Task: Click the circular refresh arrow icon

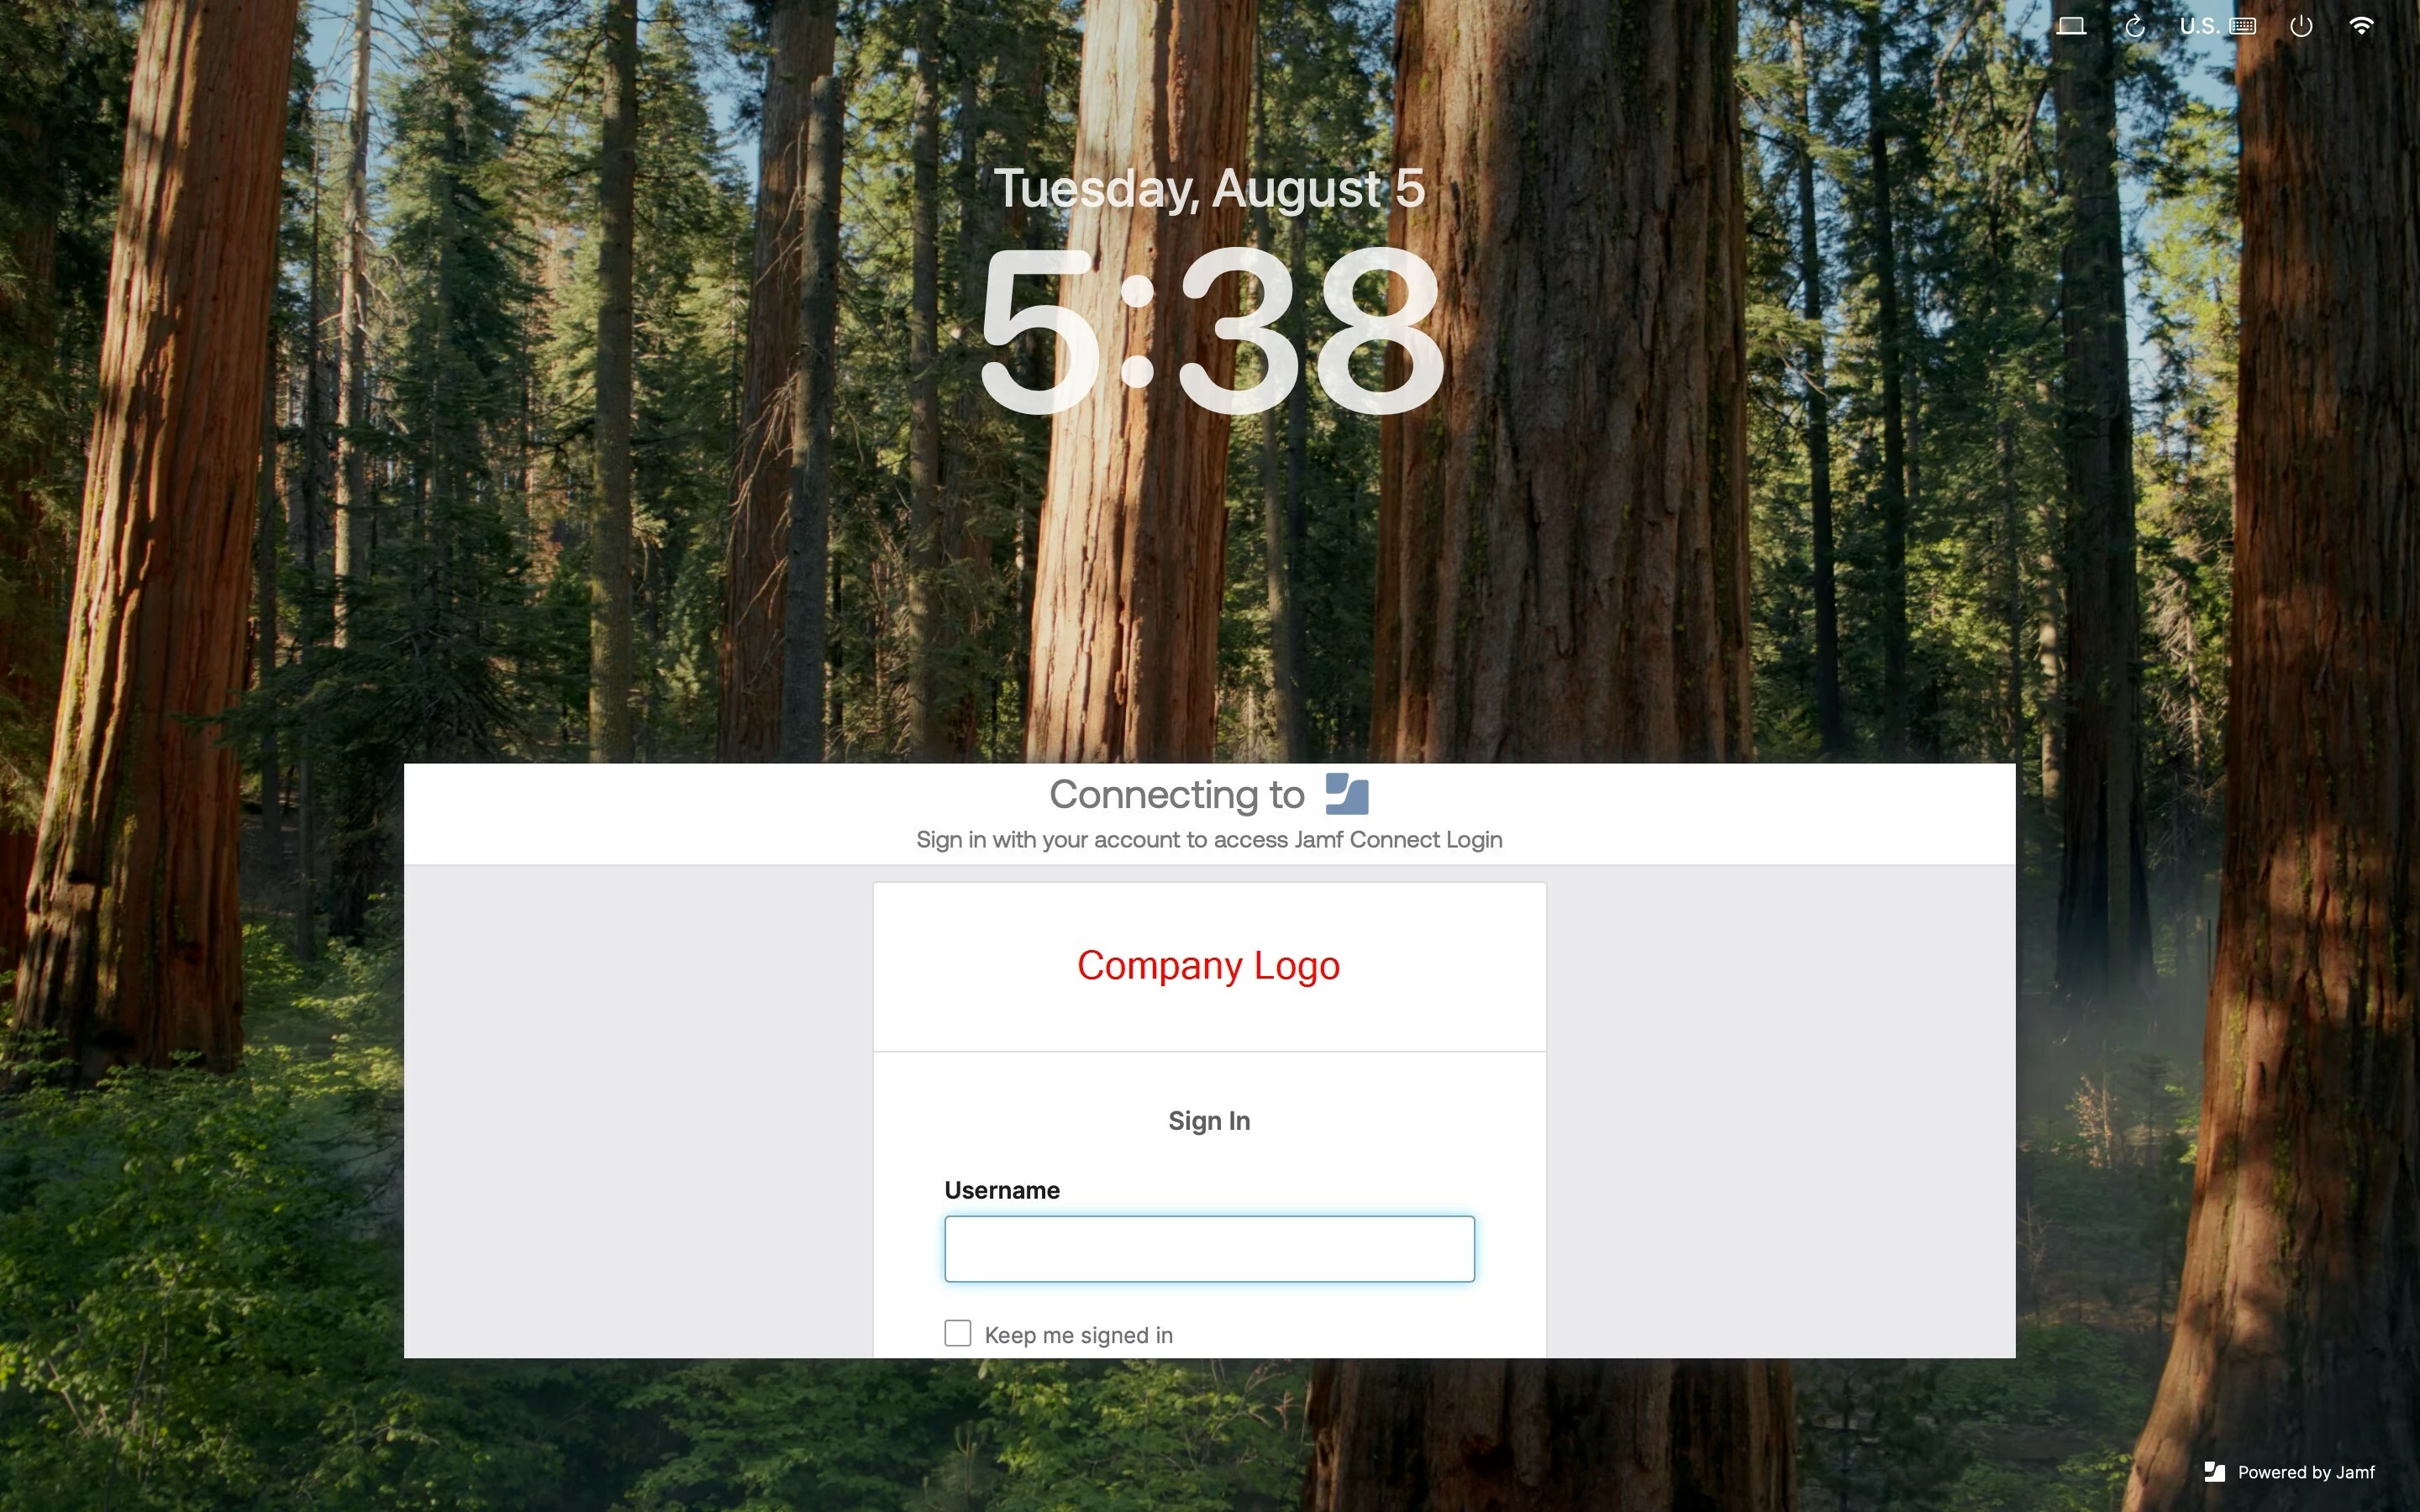Action: pos(2134,26)
